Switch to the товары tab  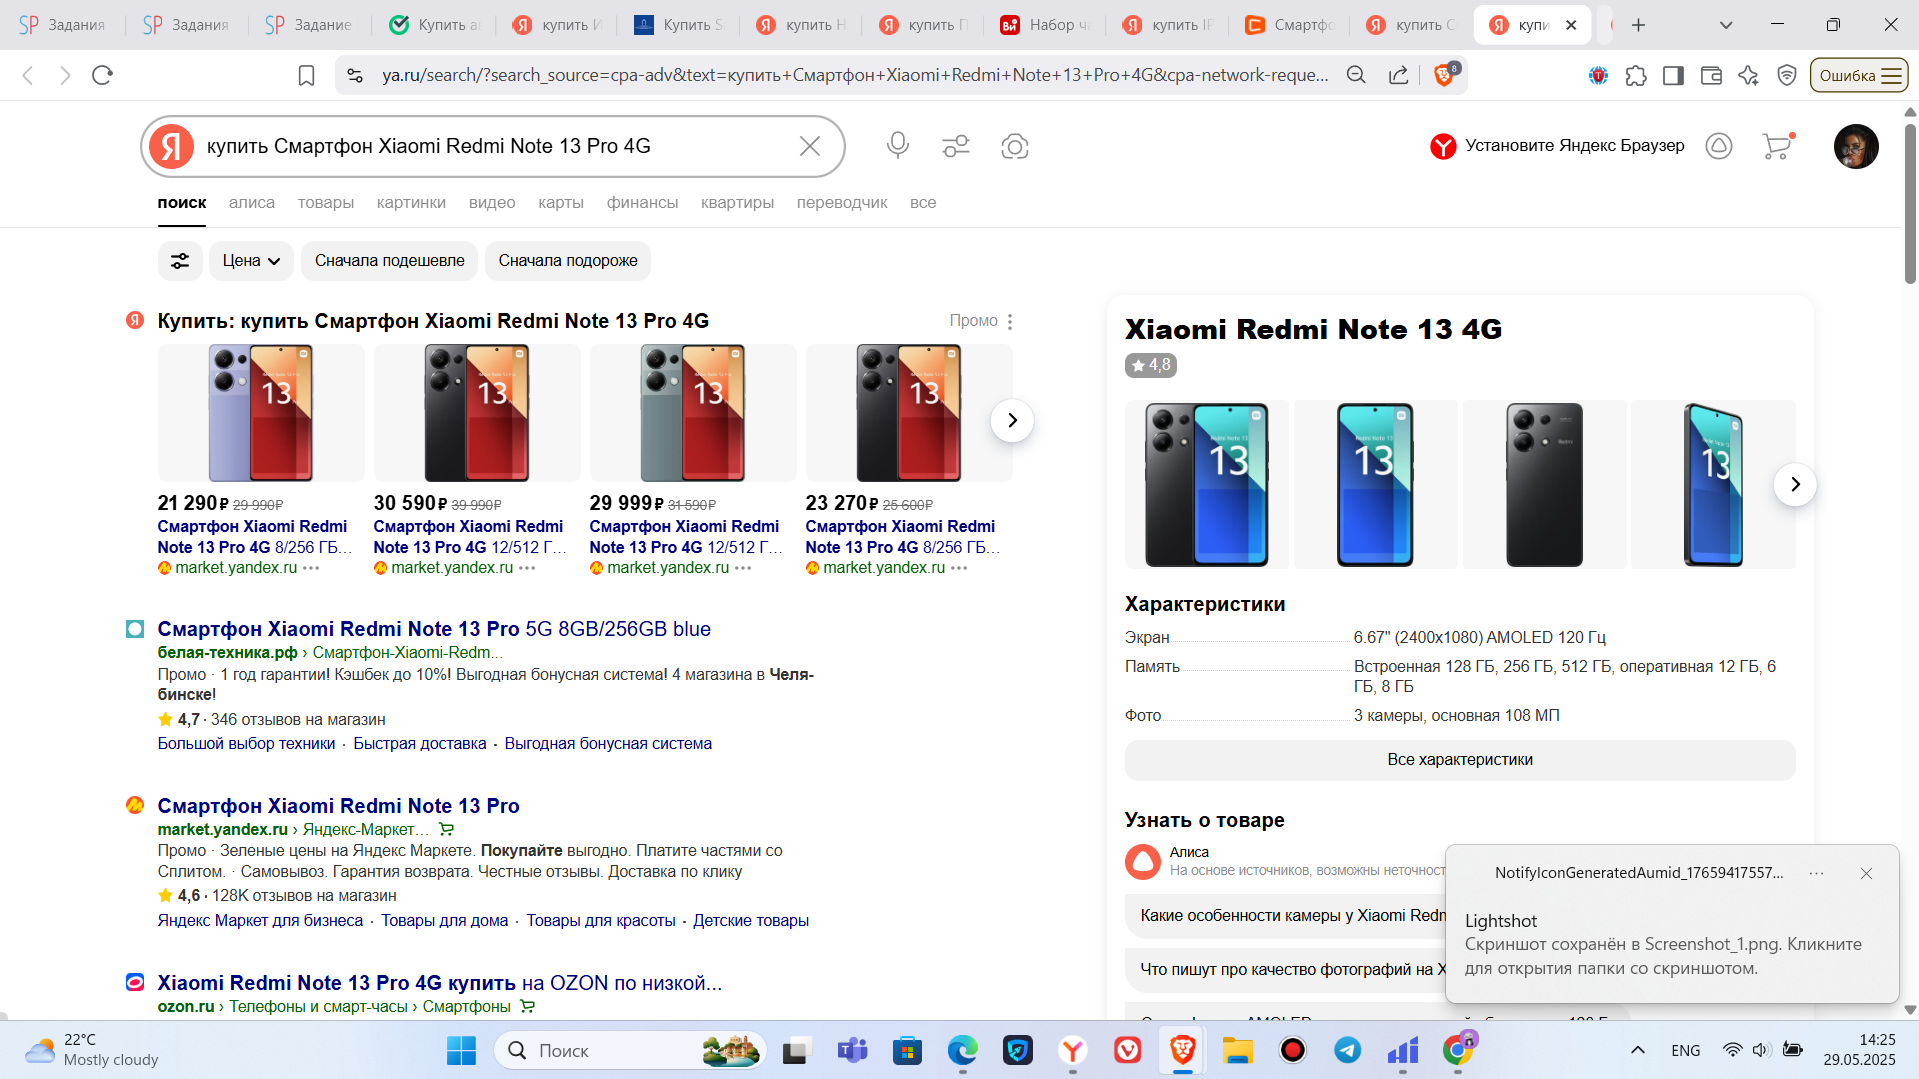(326, 203)
